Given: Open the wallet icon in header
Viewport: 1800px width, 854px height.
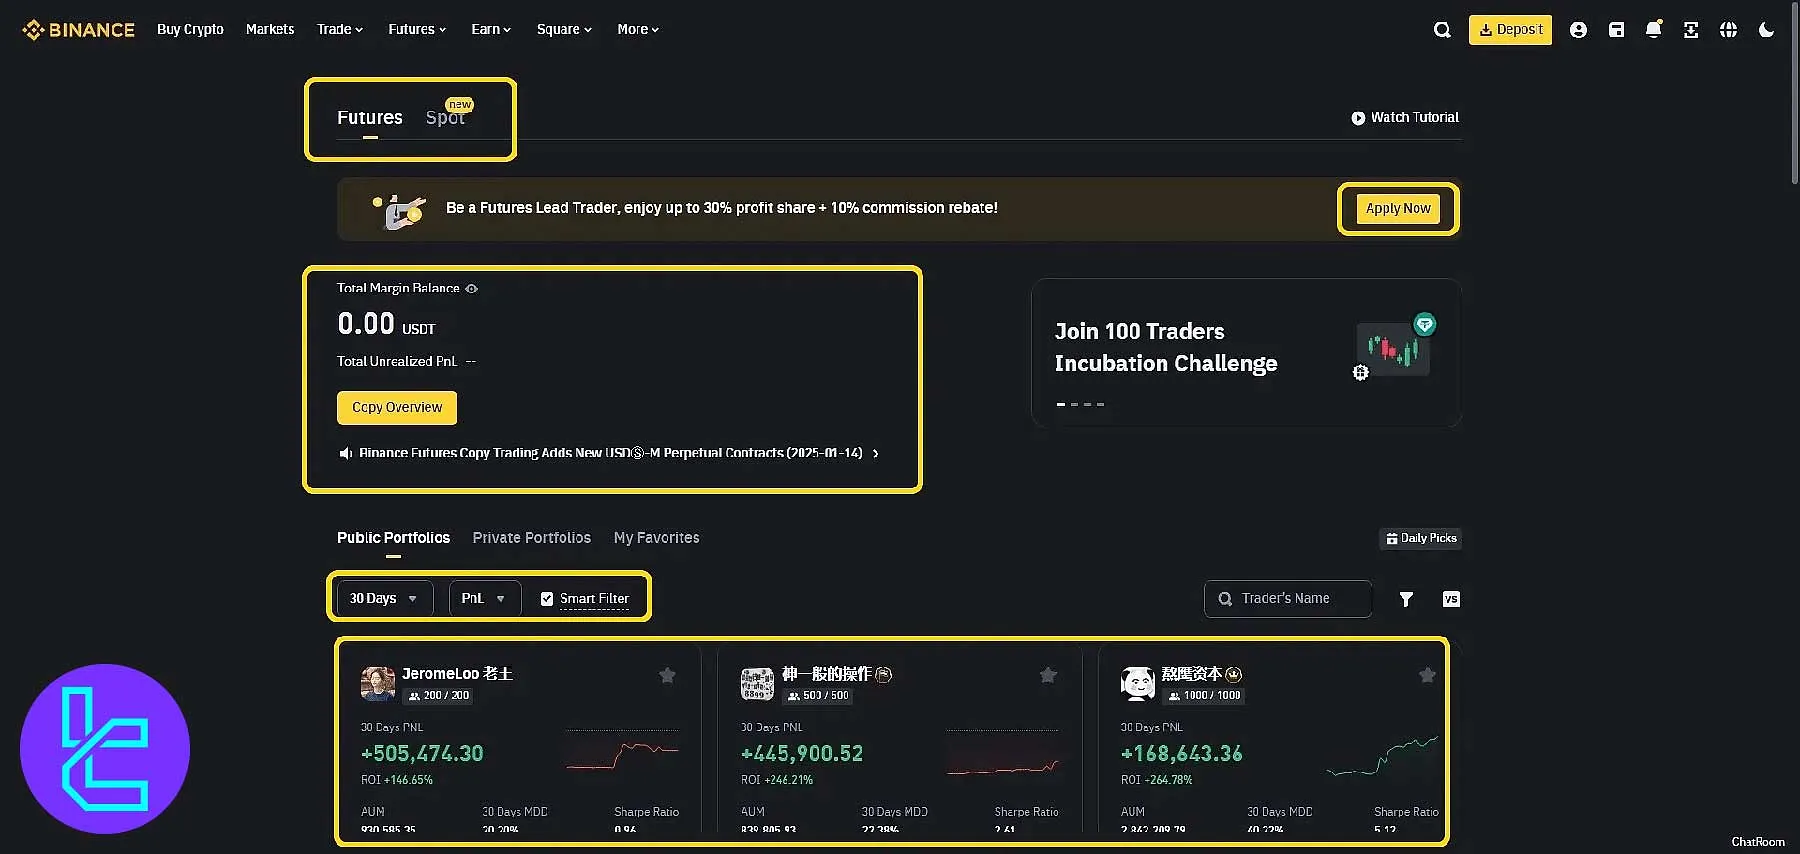Looking at the screenshot, I should 1616,30.
